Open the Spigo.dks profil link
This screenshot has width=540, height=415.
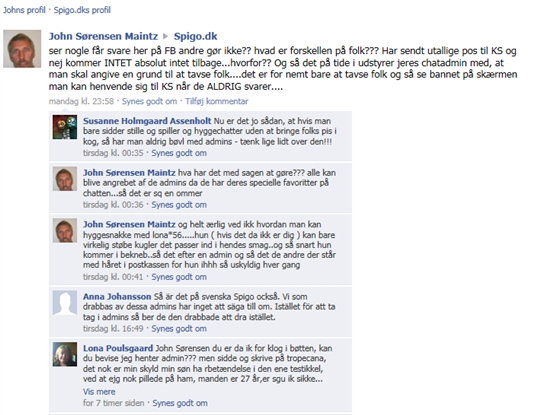(x=82, y=10)
